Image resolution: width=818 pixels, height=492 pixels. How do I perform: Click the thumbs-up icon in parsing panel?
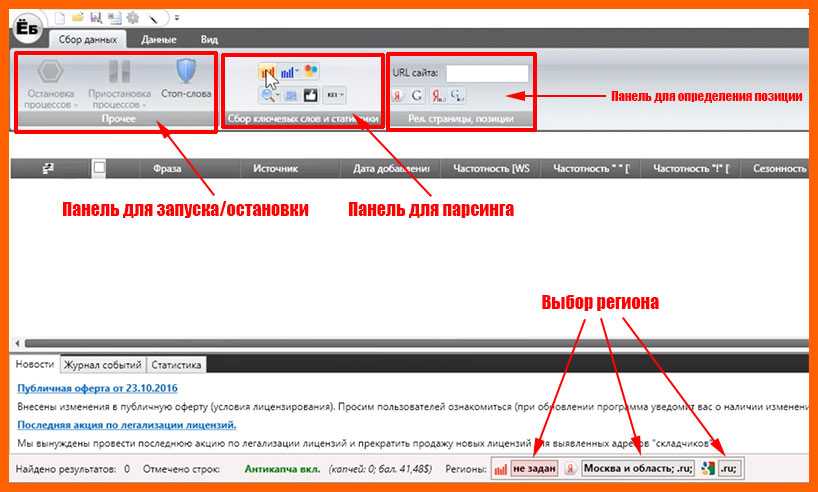(311, 95)
